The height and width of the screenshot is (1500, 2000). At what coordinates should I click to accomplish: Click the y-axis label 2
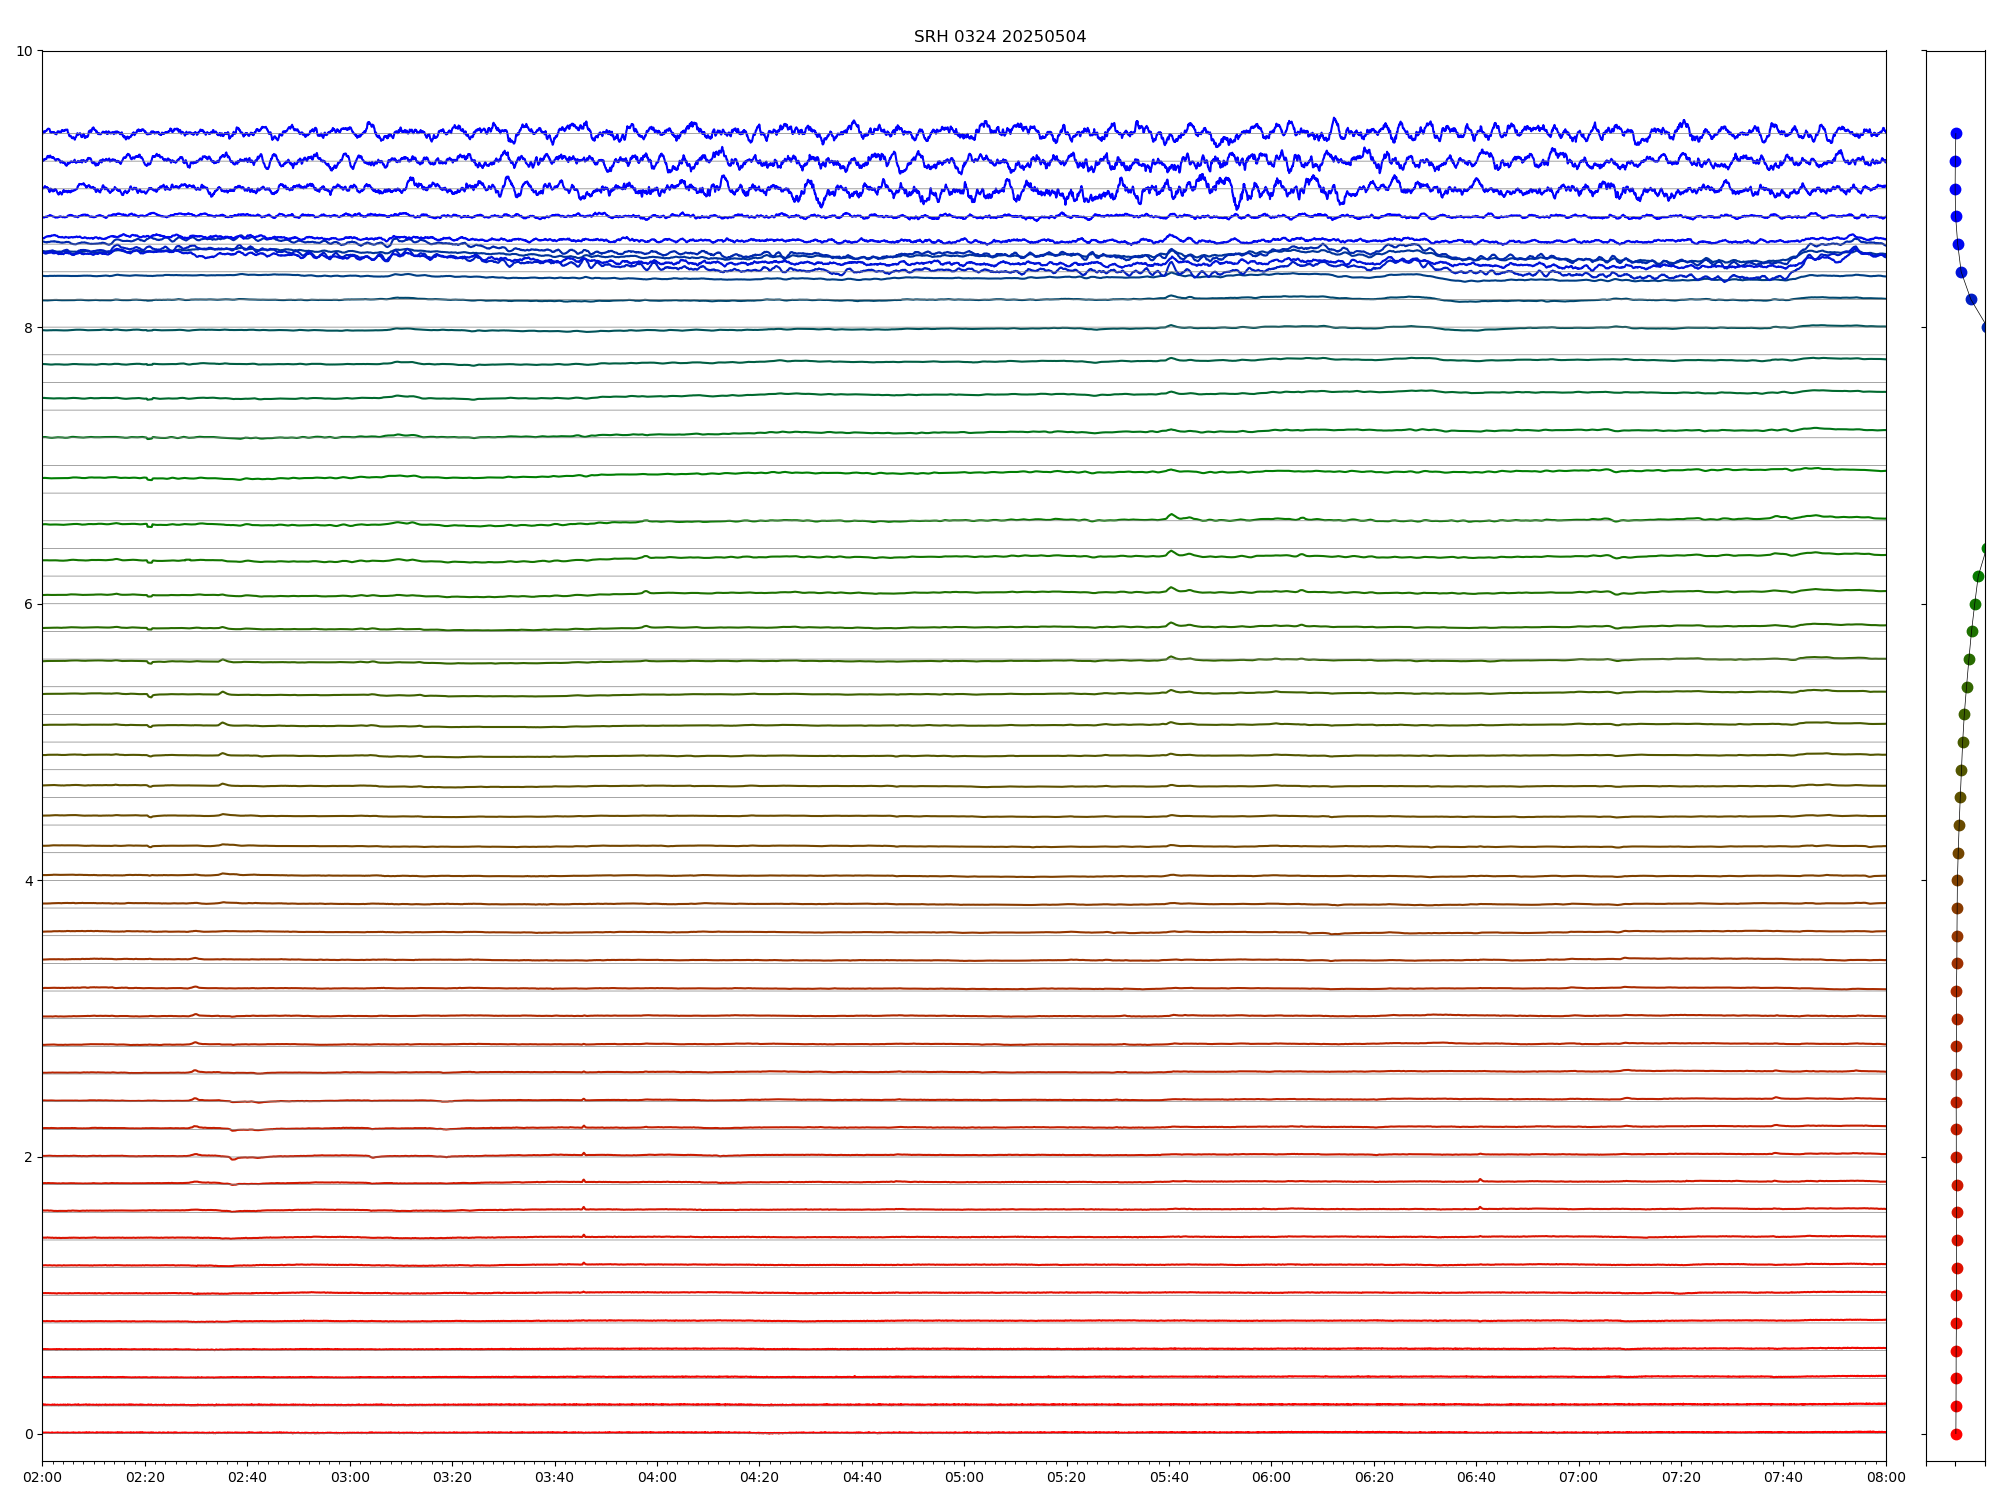(28, 1157)
